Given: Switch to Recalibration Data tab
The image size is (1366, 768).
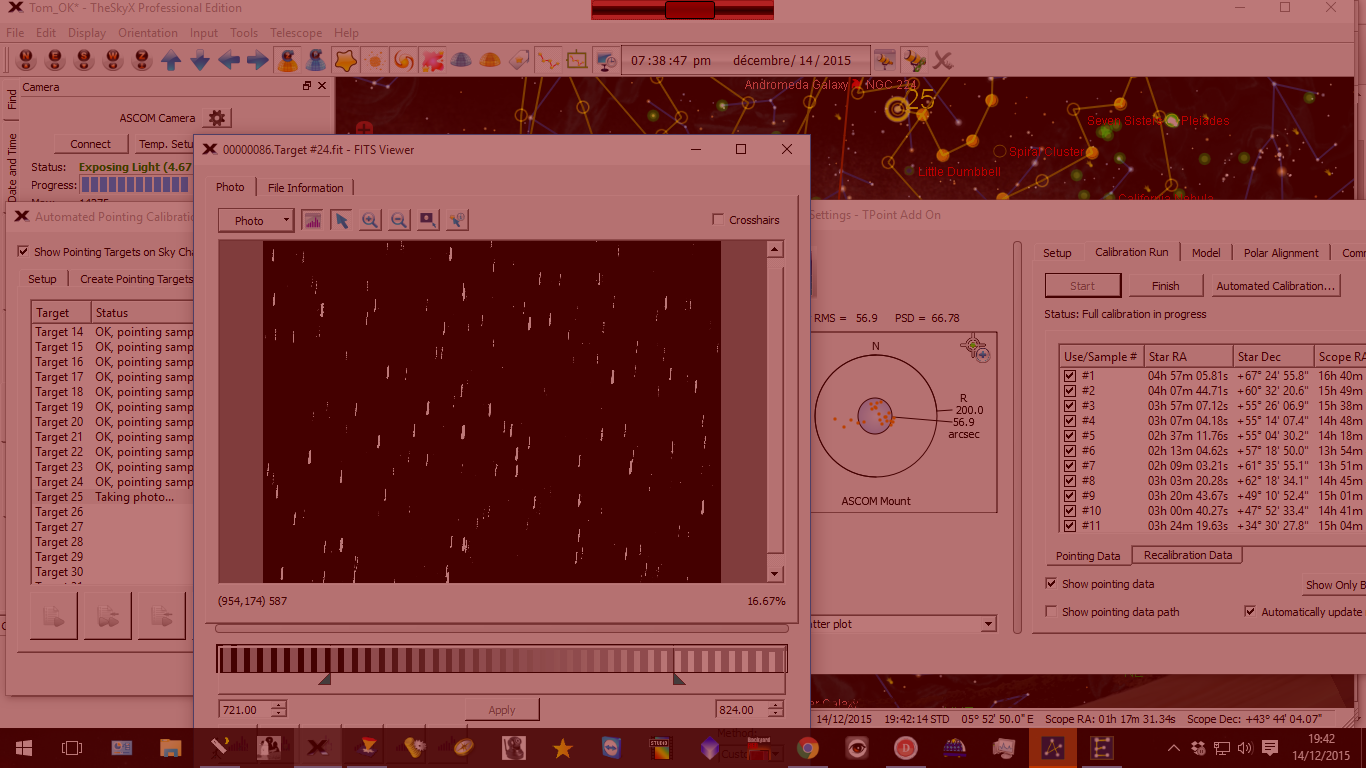Looking at the screenshot, I should coord(1188,555).
